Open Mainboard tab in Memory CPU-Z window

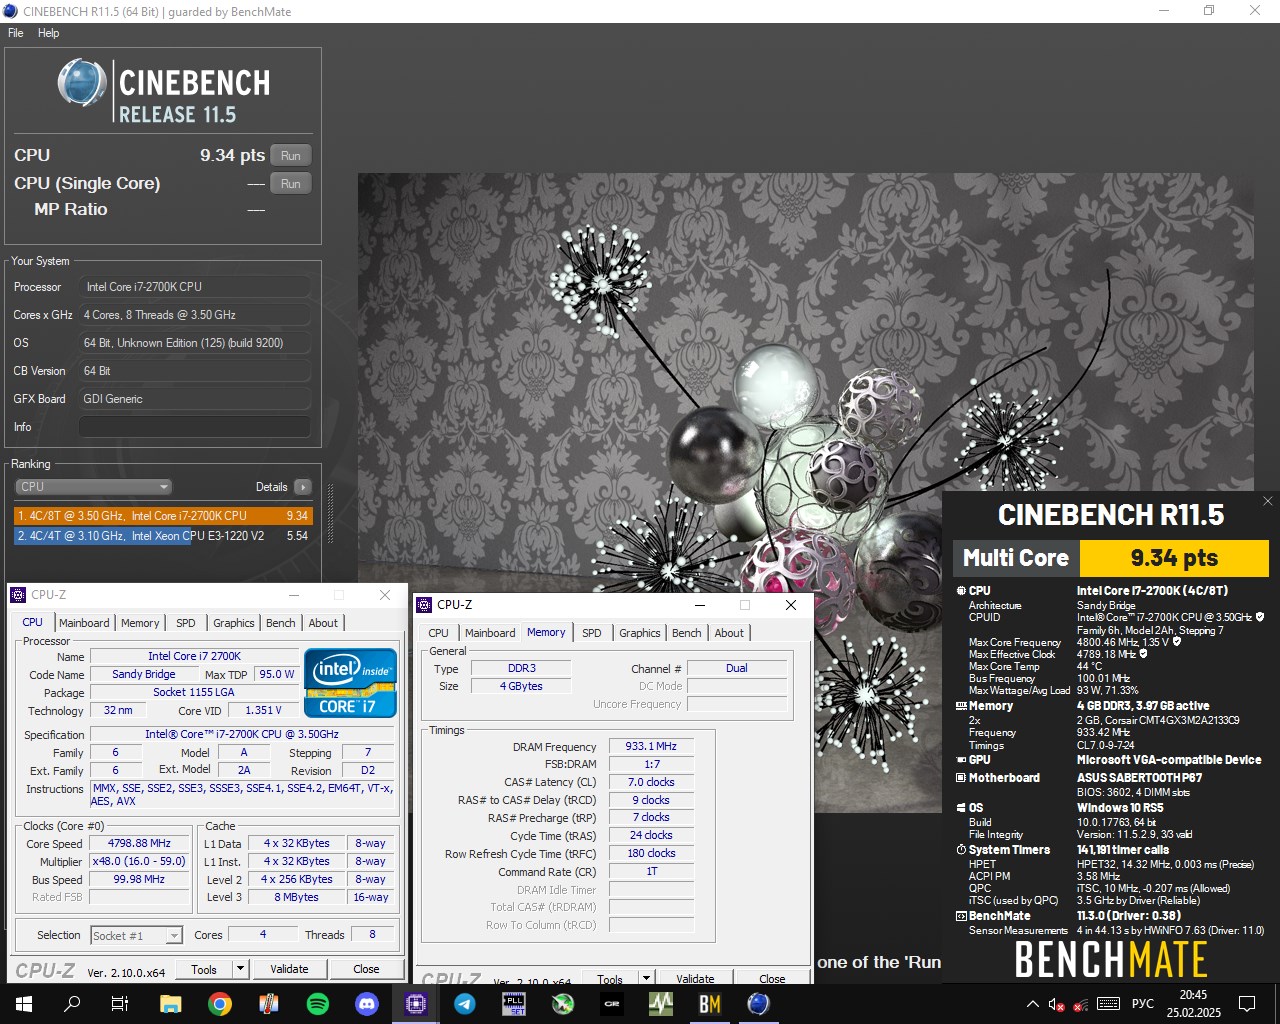pos(490,633)
